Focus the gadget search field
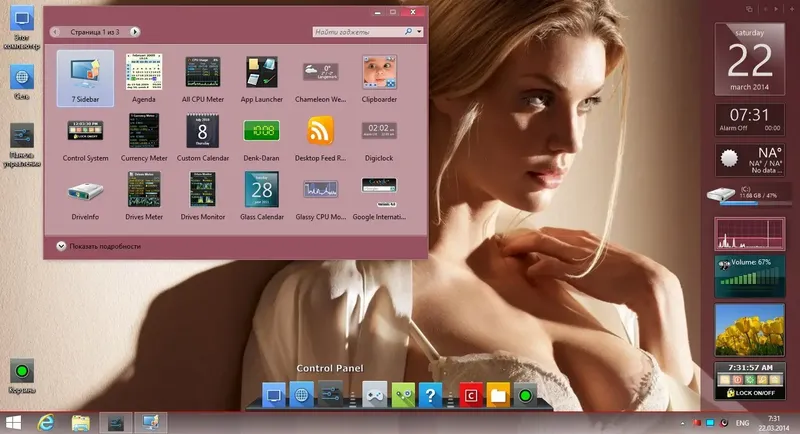The width and height of the screenshot is (800, 434). pyautogui.click(x=358, y=32)
